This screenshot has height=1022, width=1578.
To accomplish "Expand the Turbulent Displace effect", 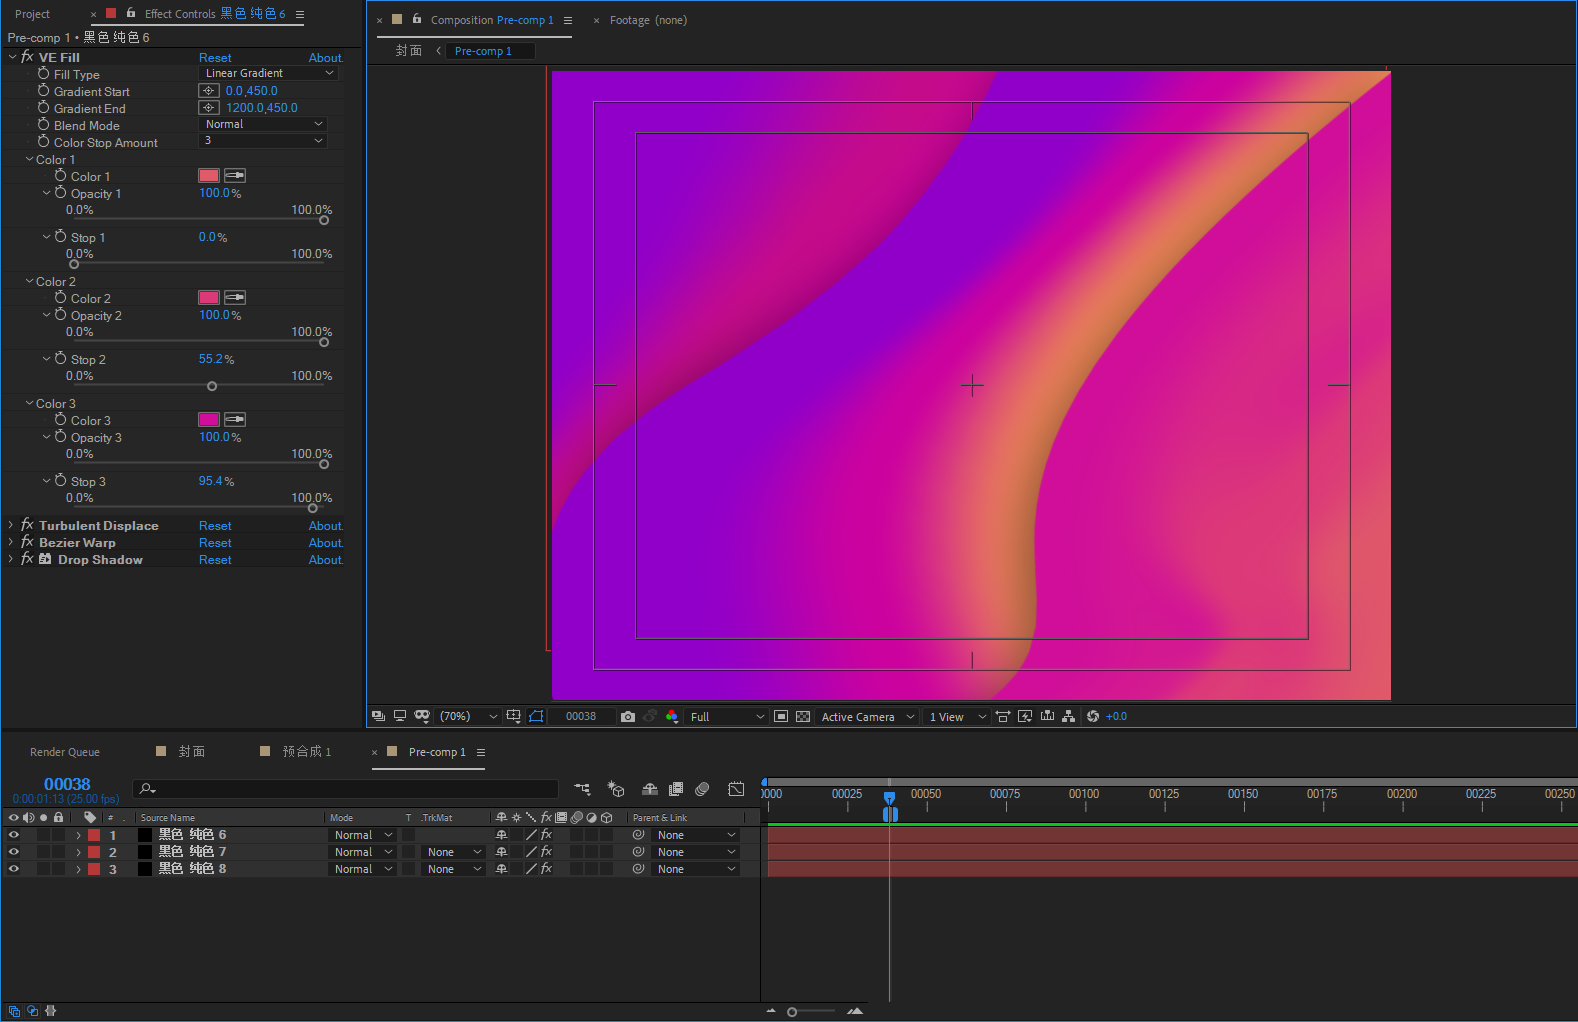I will [x=11, y=525].
